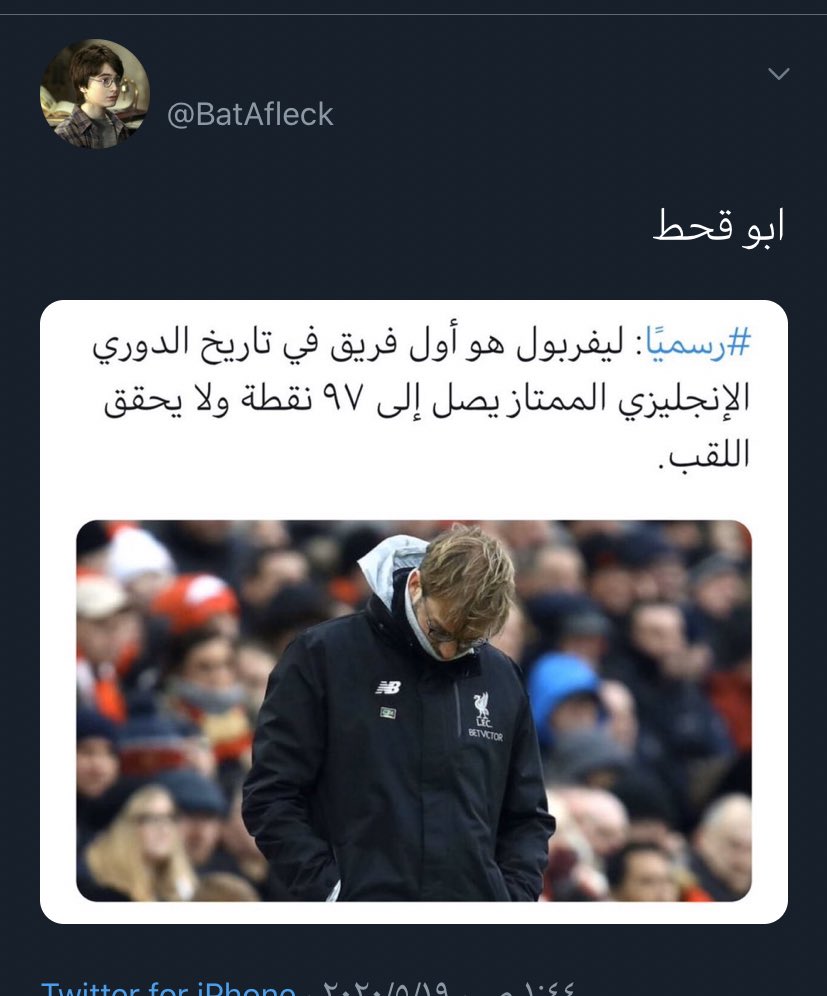The width and height of the screenshot is (827, 996).
Task: Open the @BatAfleck handle profile
Action: [250, 115]
